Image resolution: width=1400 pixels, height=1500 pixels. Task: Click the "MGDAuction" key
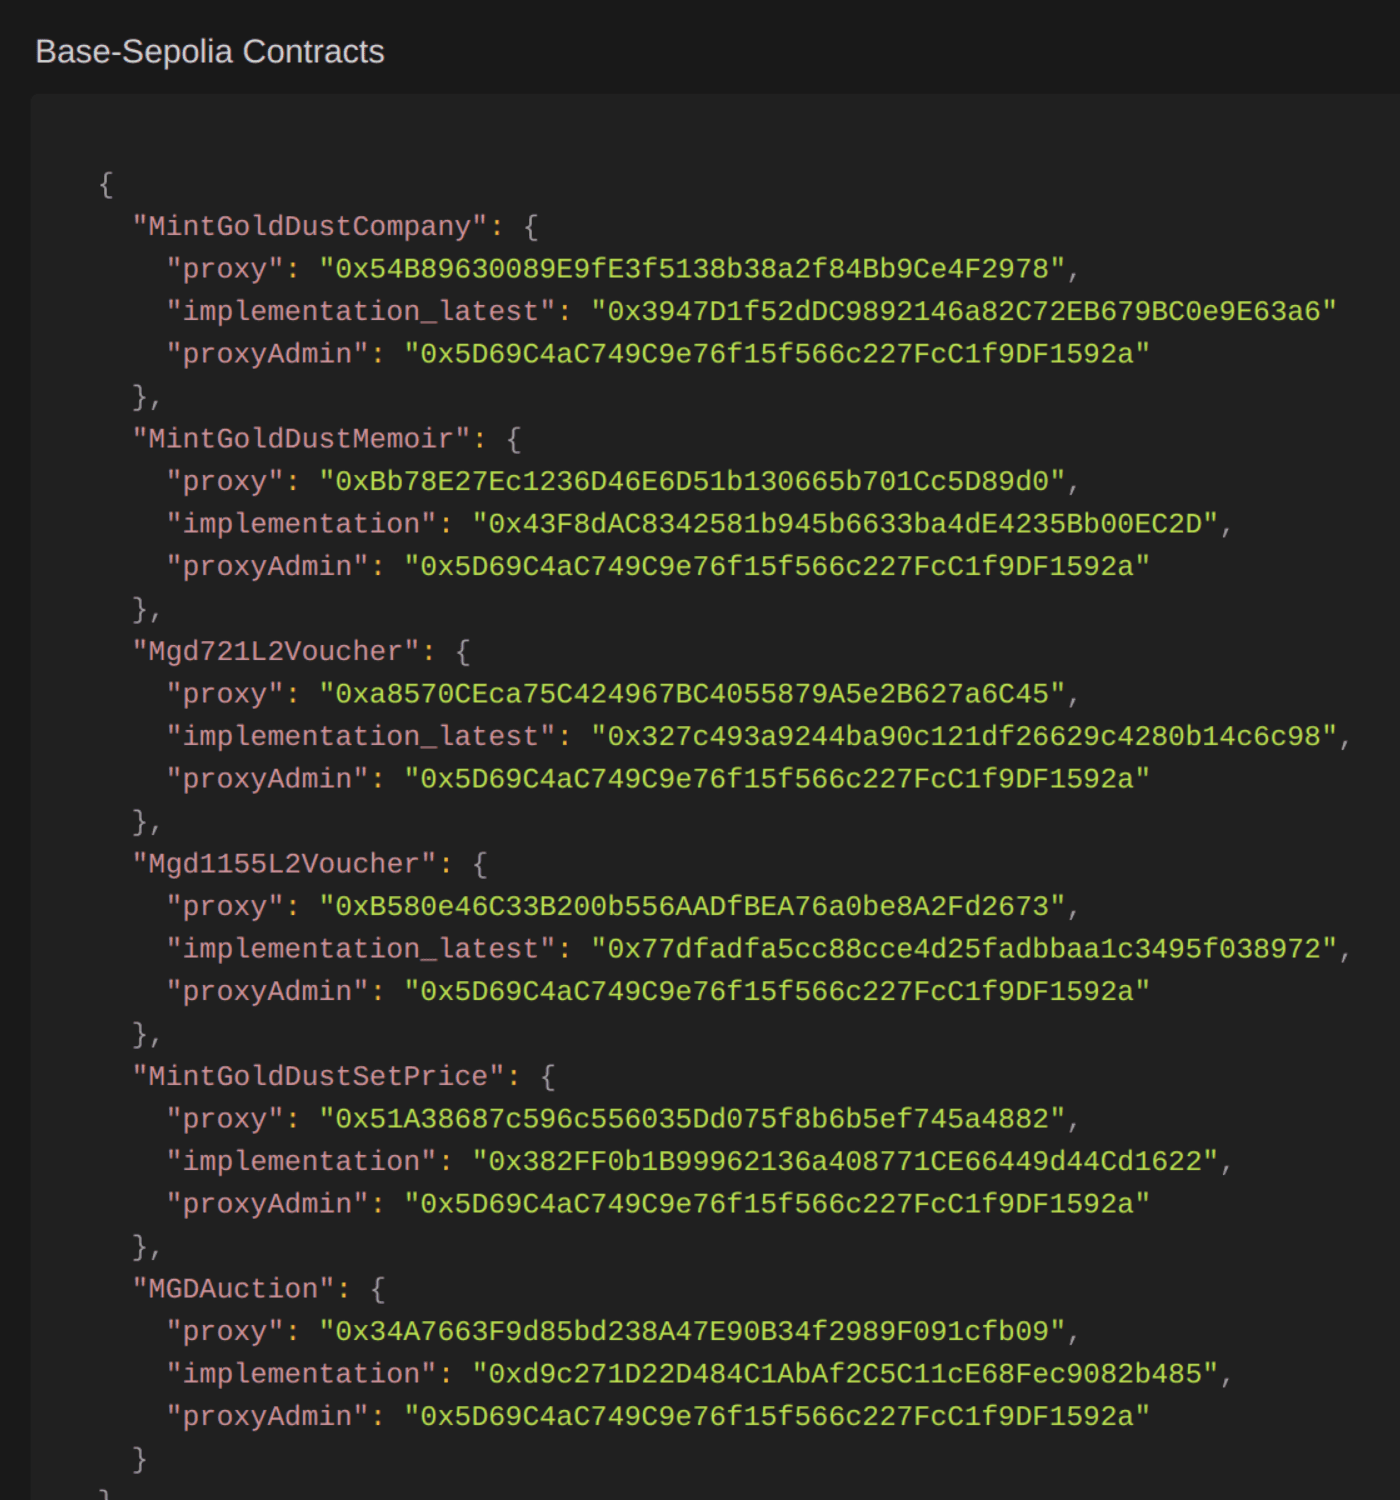(x=233, y=1289)
